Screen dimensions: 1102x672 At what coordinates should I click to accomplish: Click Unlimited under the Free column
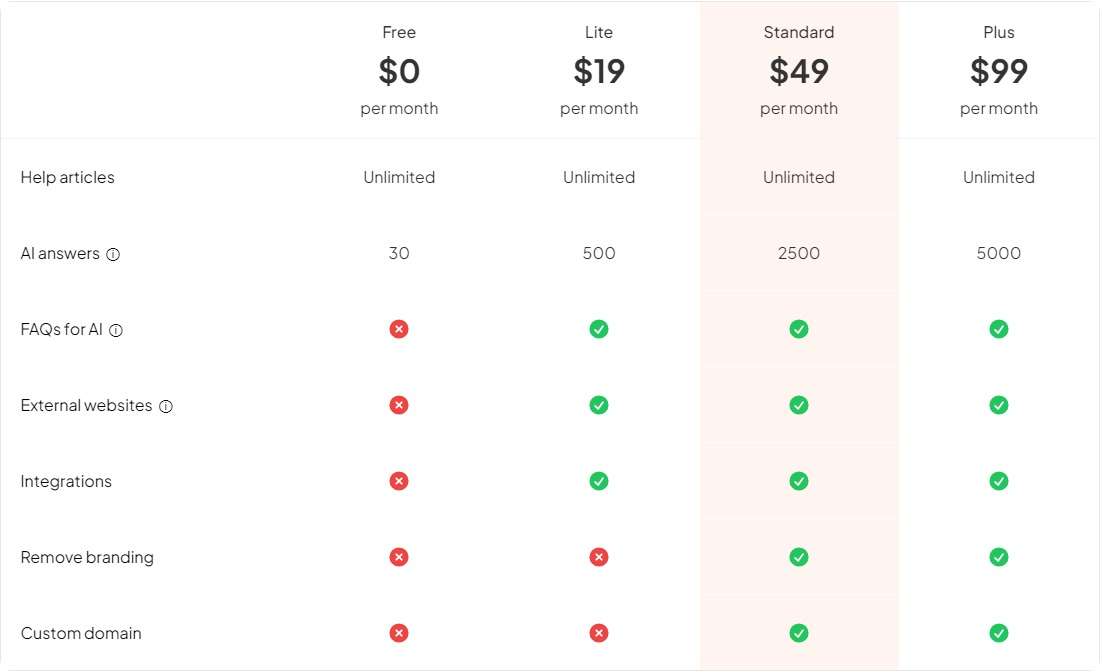point(399,177)
